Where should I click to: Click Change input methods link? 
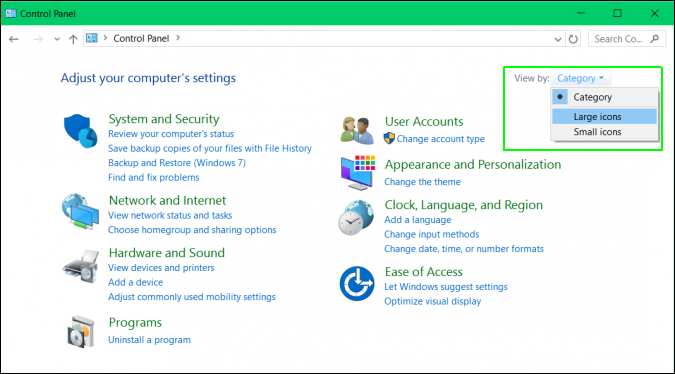point(432,235)
